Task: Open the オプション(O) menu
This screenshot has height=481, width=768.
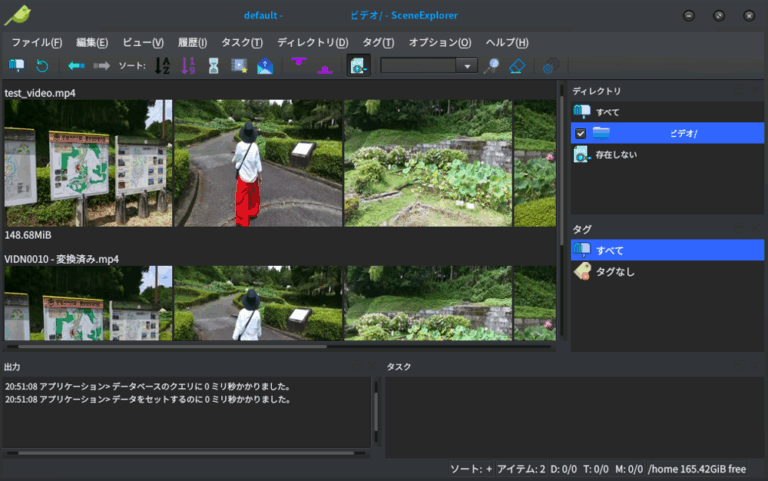Action: pos(440,43)
